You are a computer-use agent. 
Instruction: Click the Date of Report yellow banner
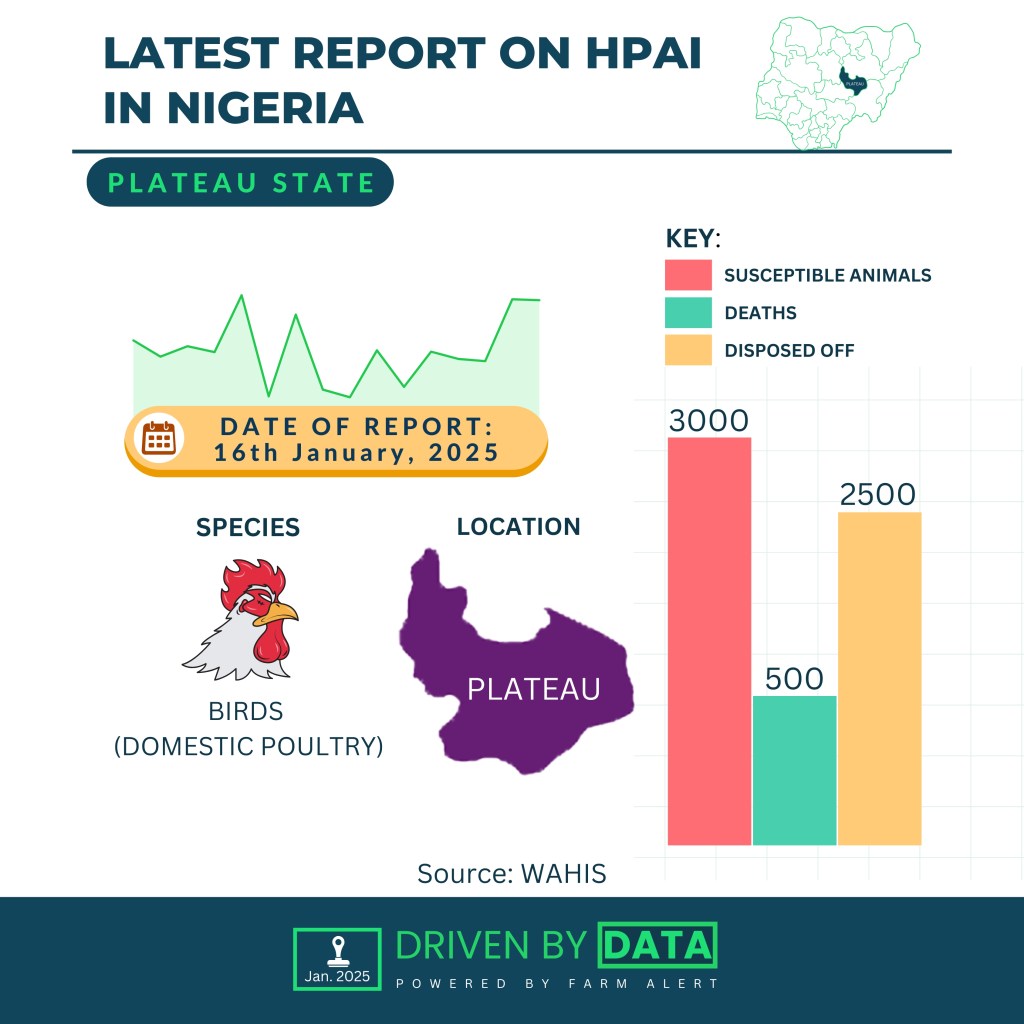[355, 439]
